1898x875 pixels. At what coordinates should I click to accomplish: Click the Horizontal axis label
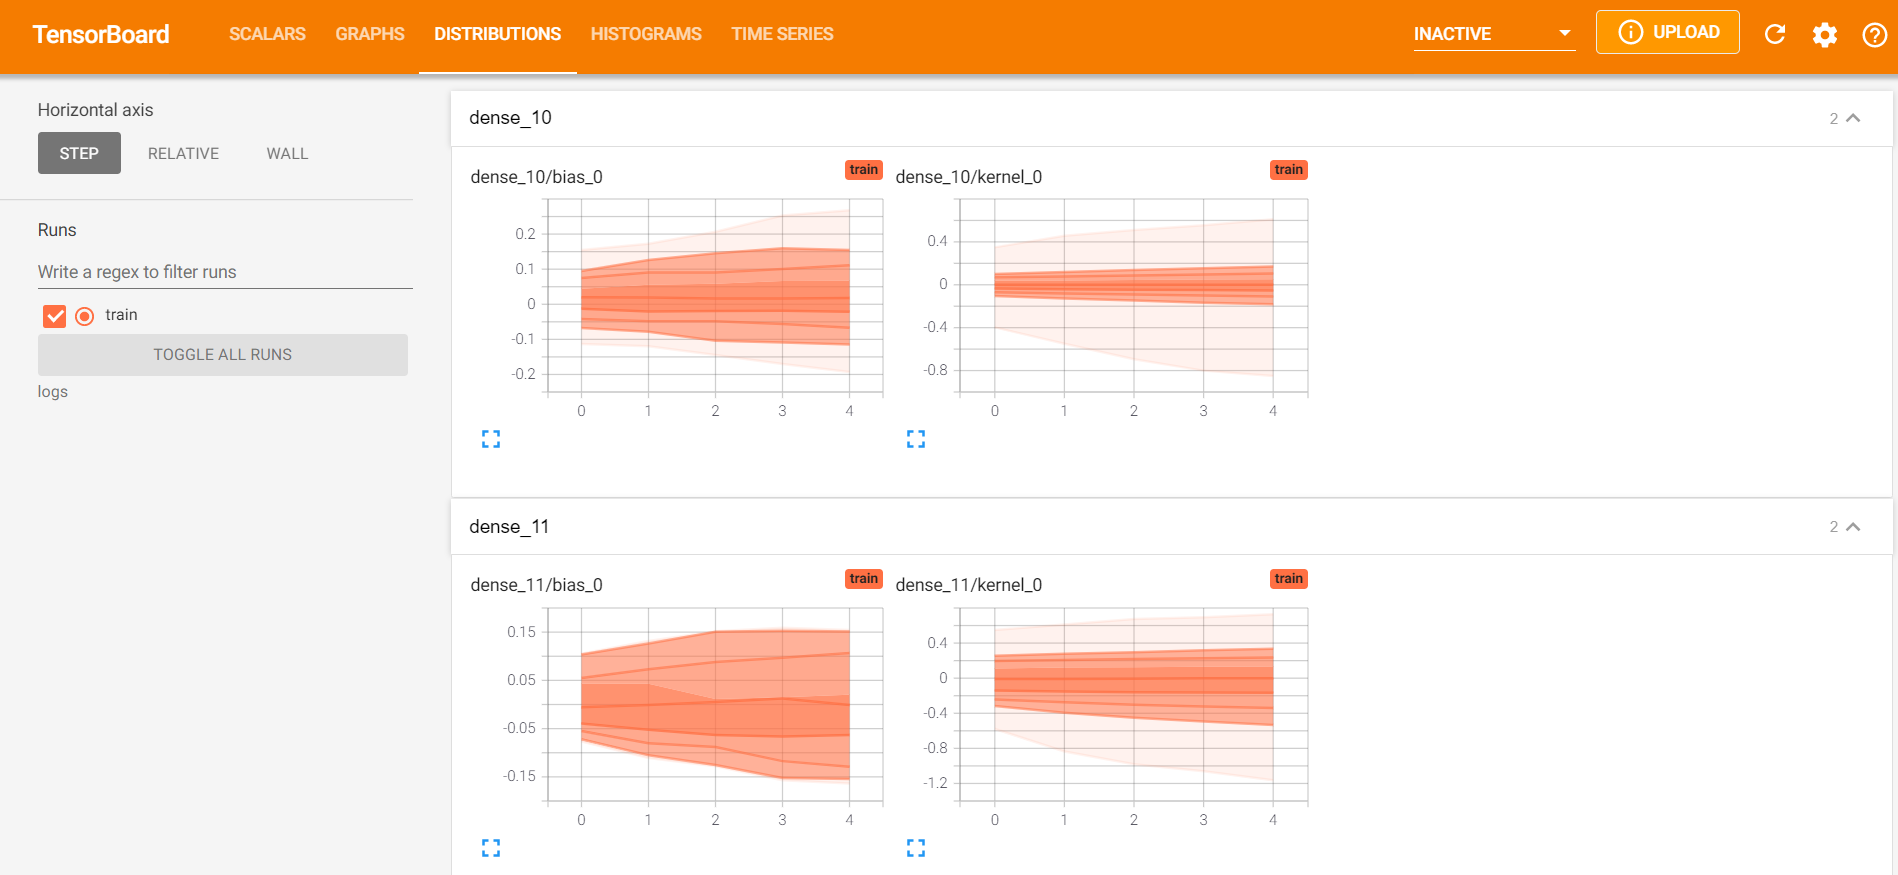click(x=96, y=110)
